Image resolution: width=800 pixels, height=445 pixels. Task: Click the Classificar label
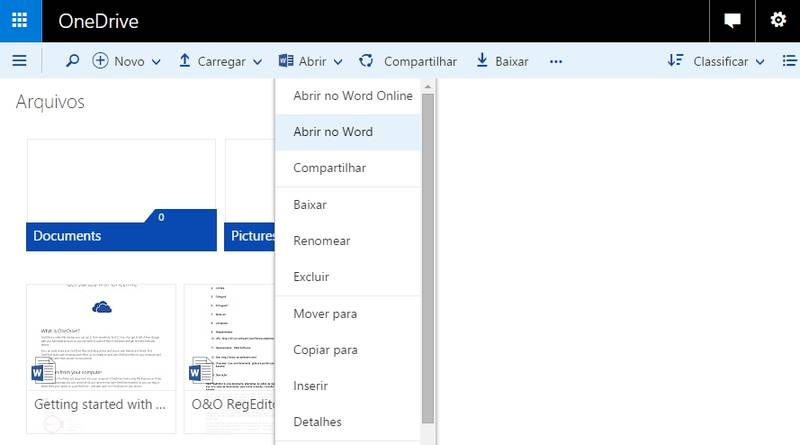point(720,61)
